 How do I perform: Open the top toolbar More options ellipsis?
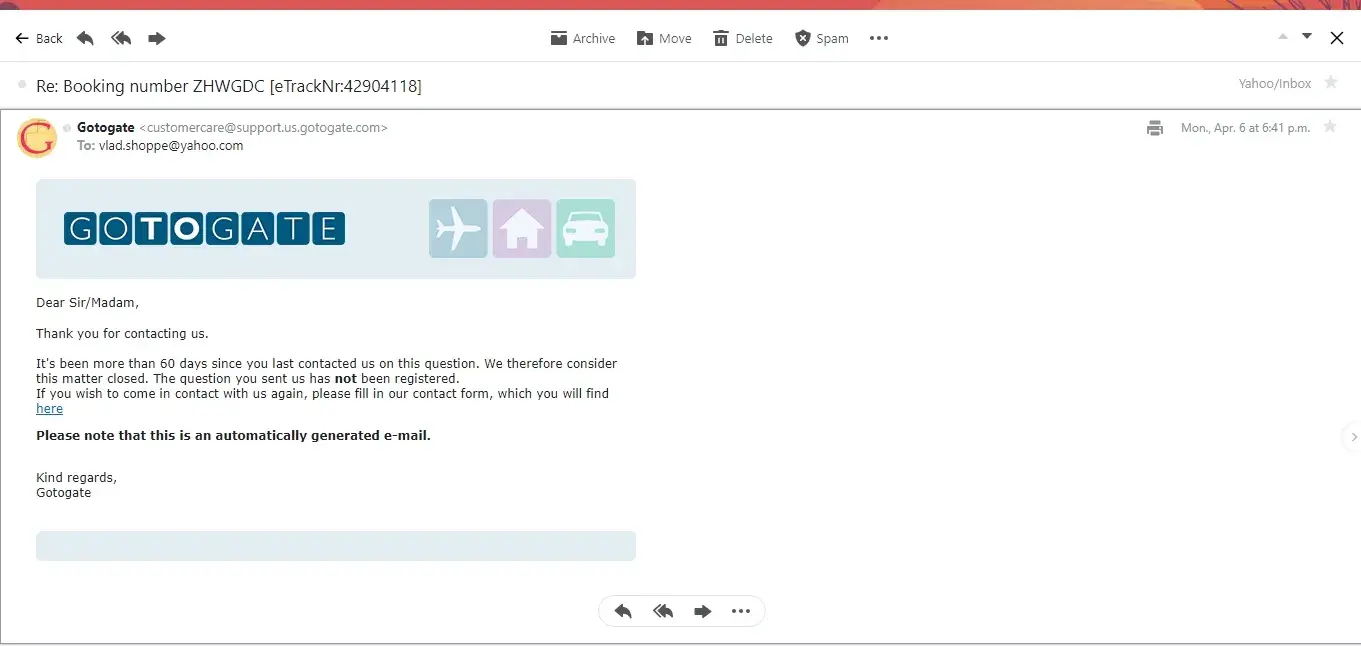pos(879,38)
